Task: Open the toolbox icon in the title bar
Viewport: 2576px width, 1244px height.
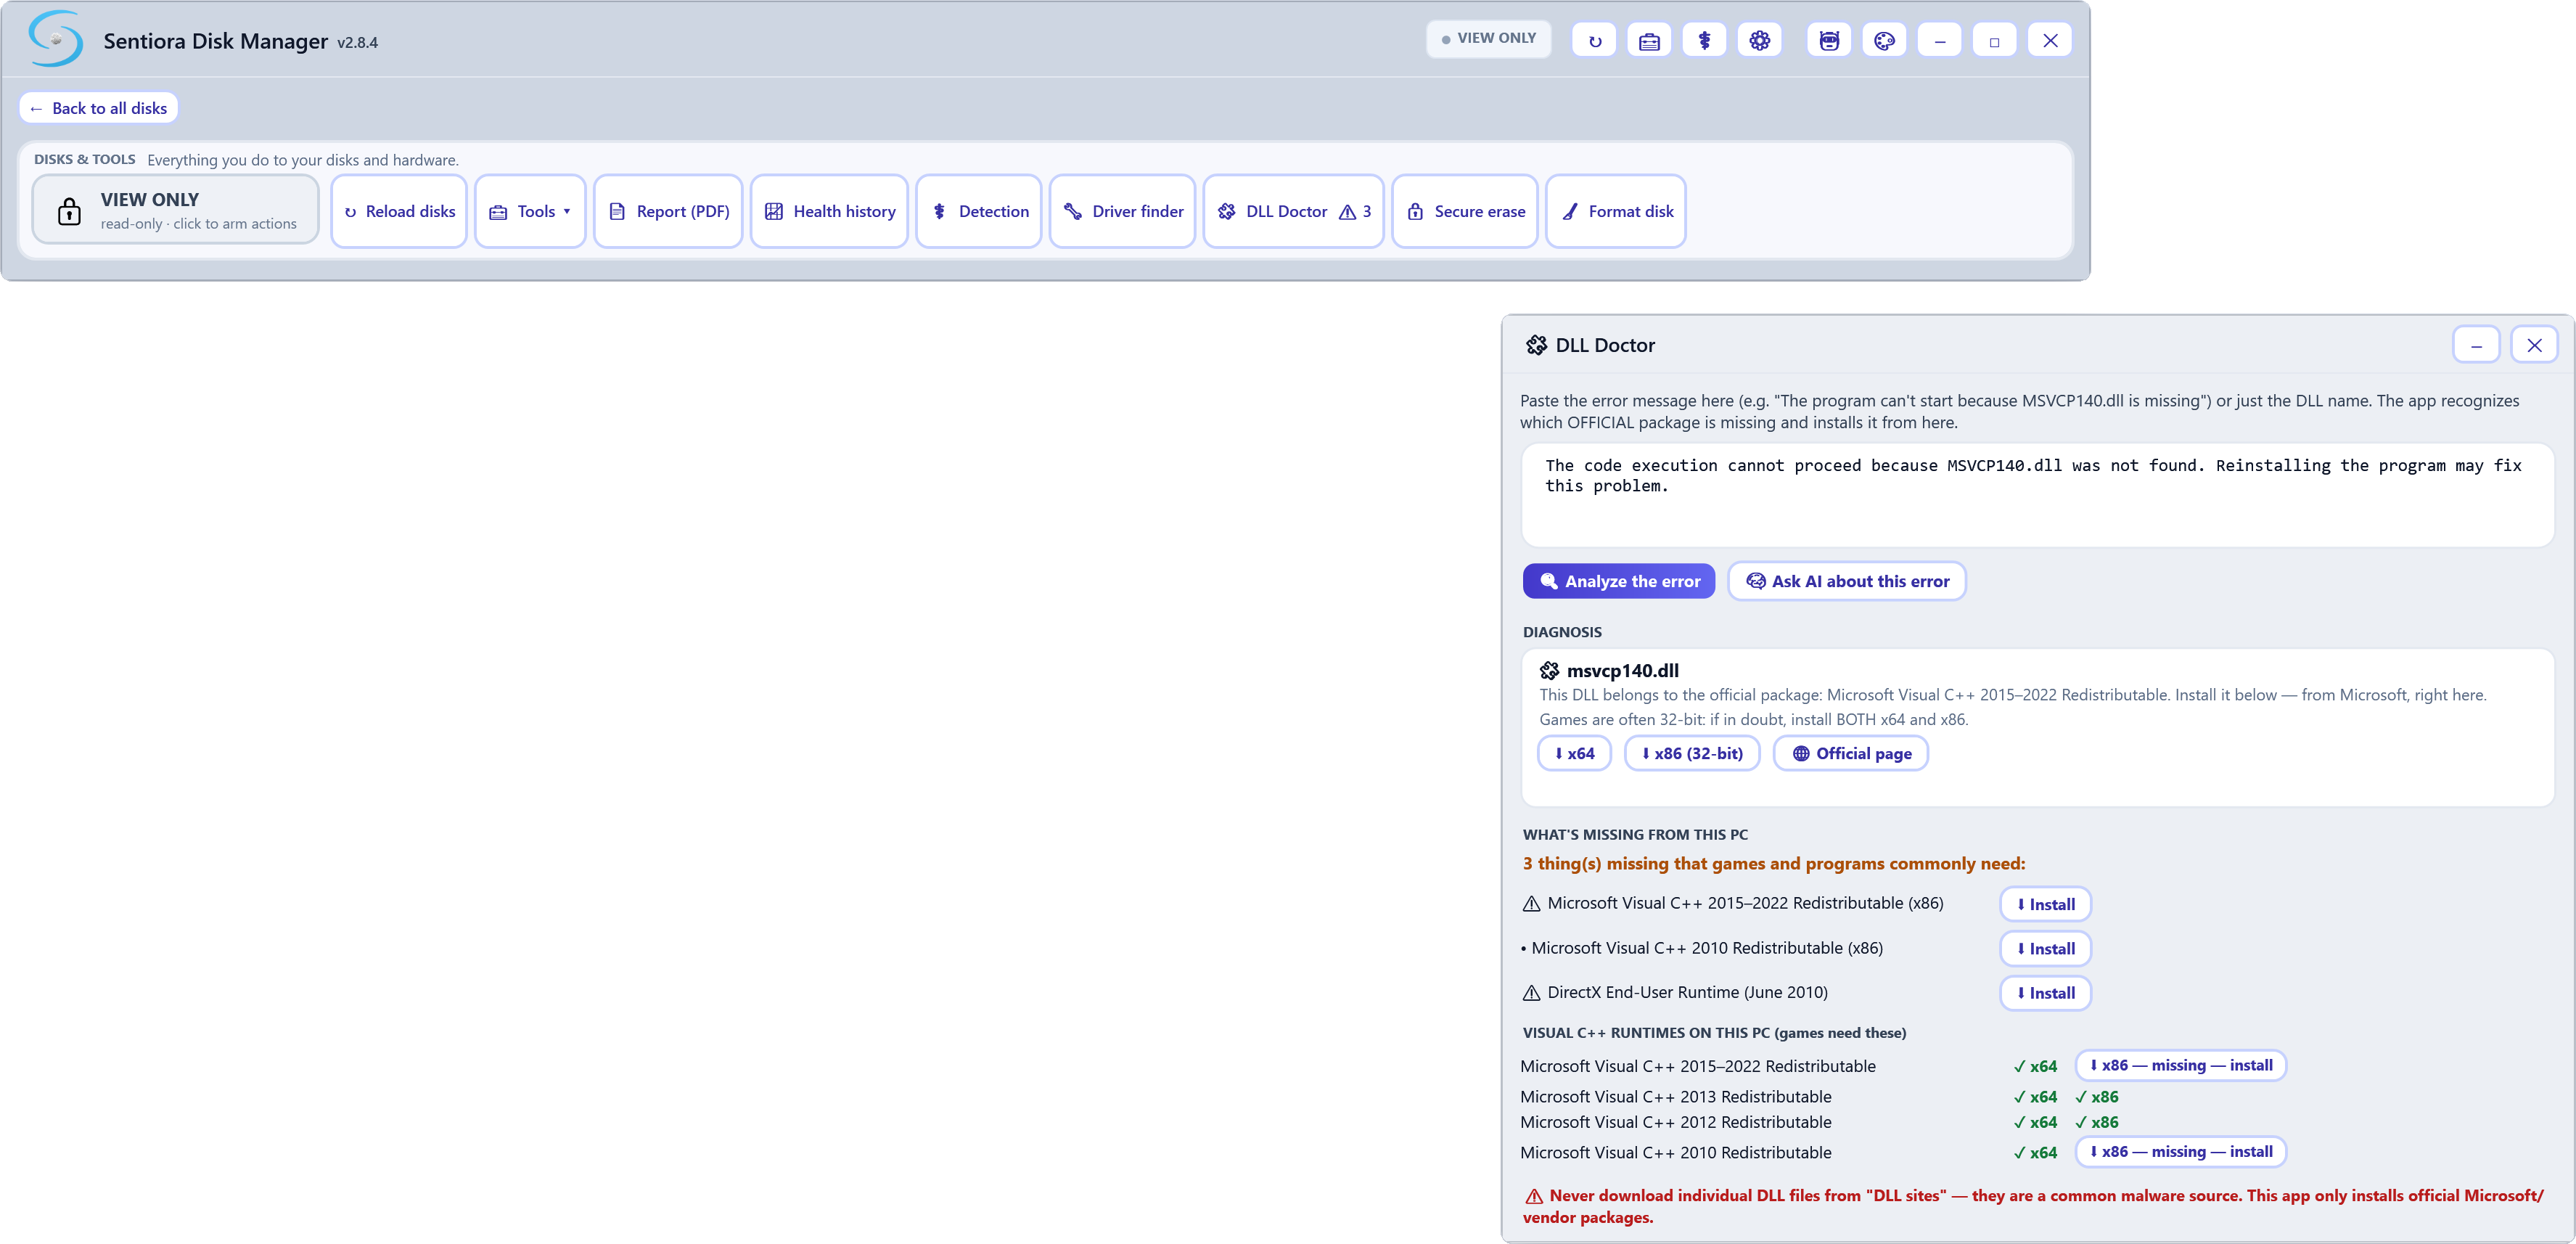Action: coord(1649,41)
